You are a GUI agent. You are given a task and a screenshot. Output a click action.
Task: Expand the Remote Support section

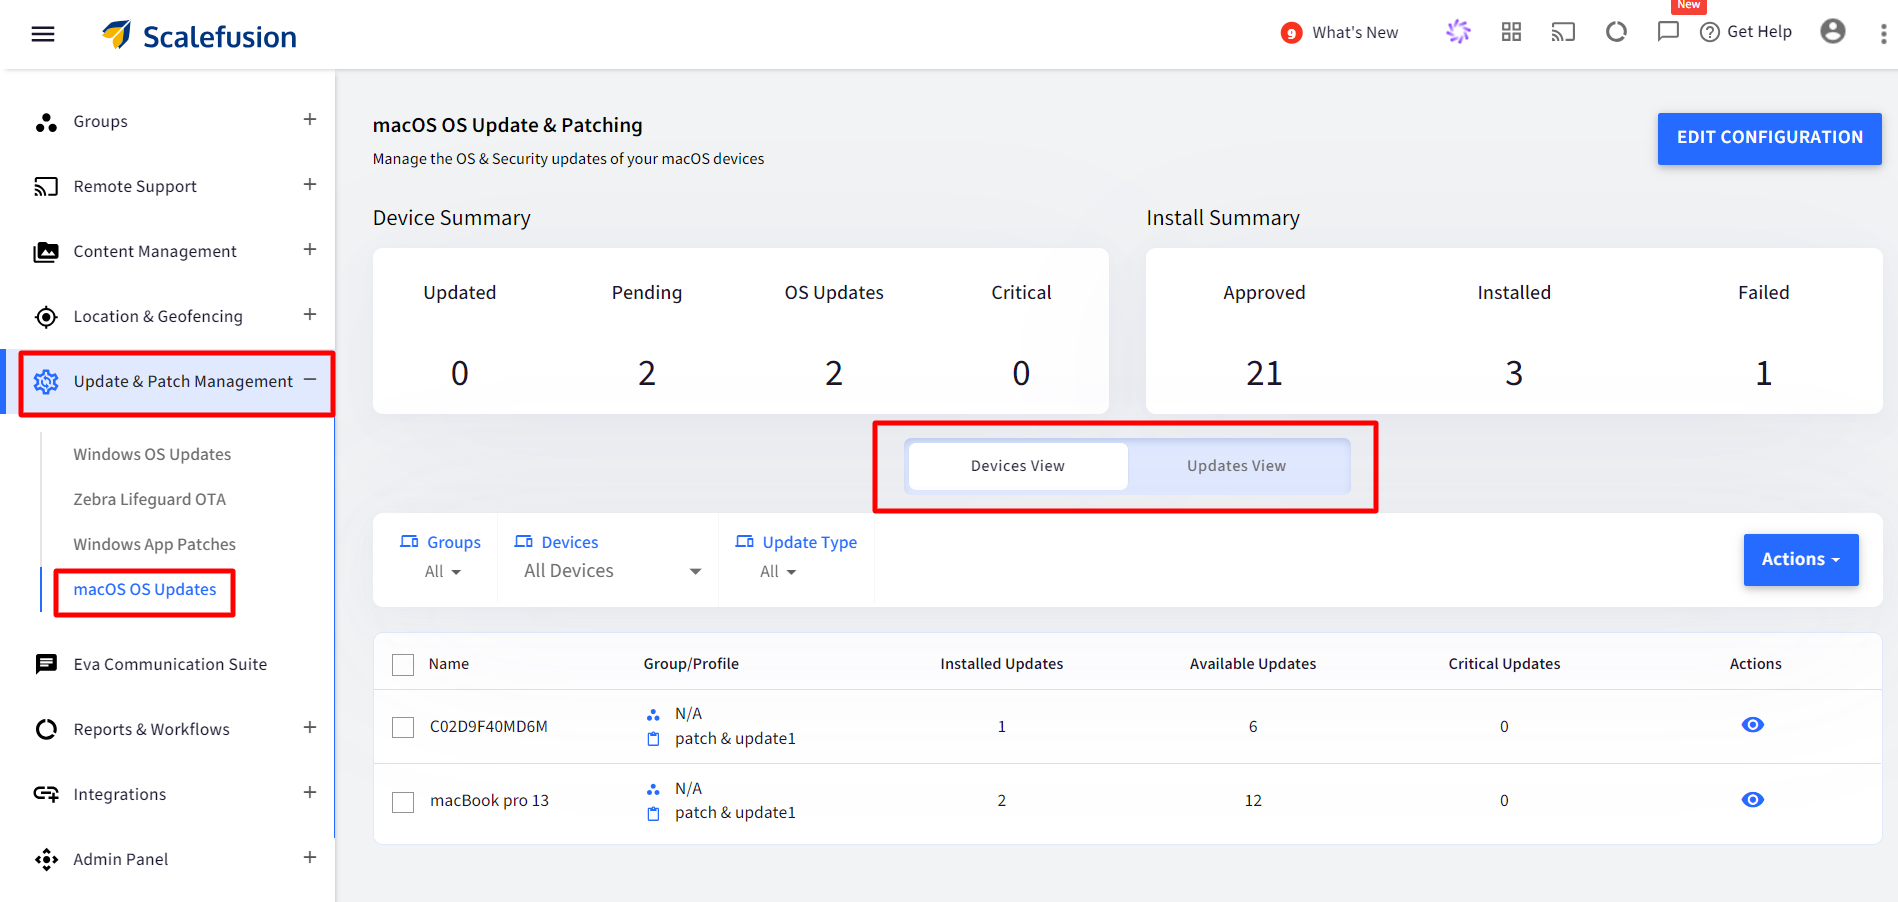(310, 184)
